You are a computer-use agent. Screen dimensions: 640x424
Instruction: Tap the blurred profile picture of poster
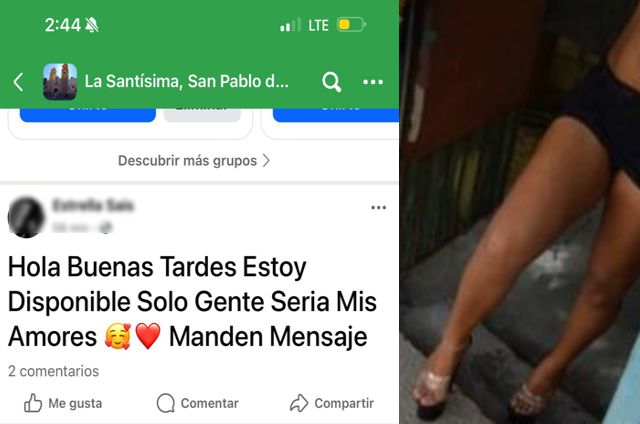coord(26,217)
